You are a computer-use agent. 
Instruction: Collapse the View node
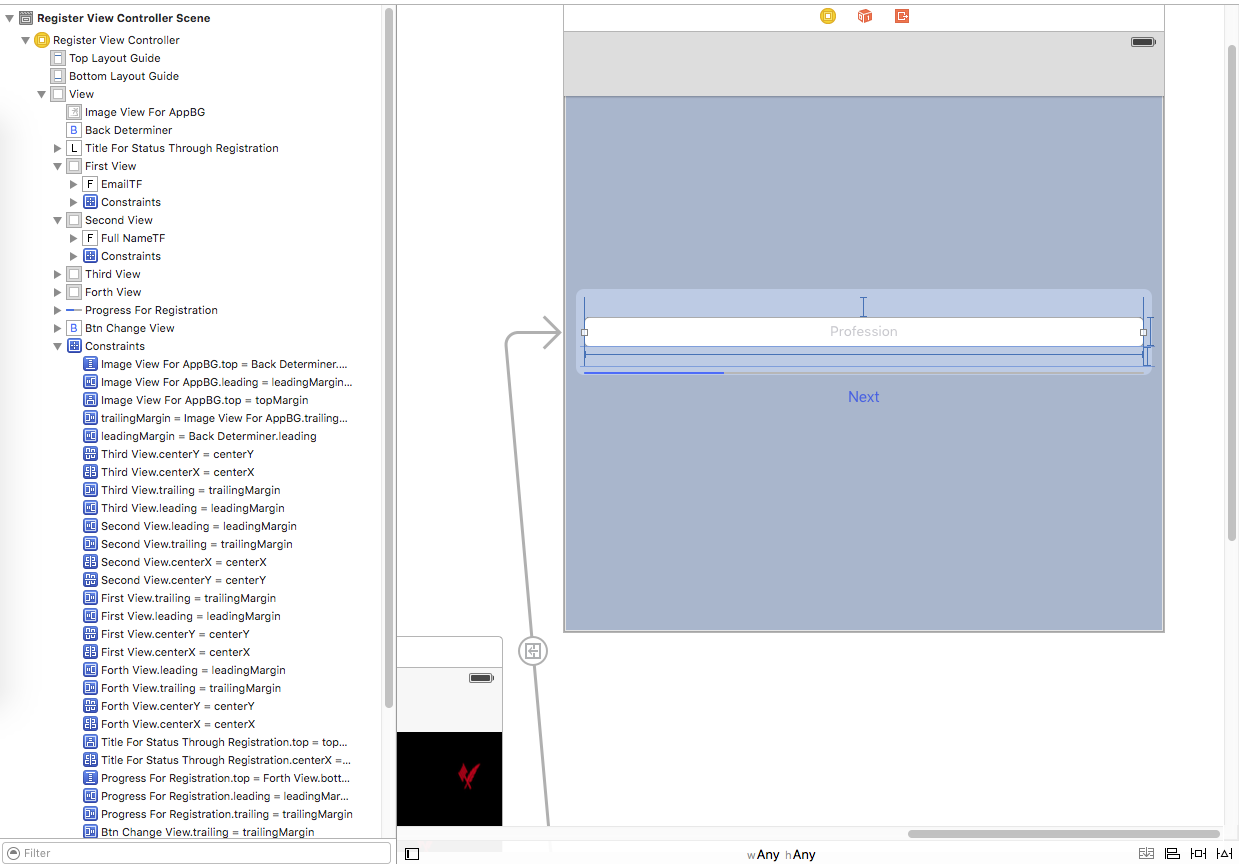41,94
